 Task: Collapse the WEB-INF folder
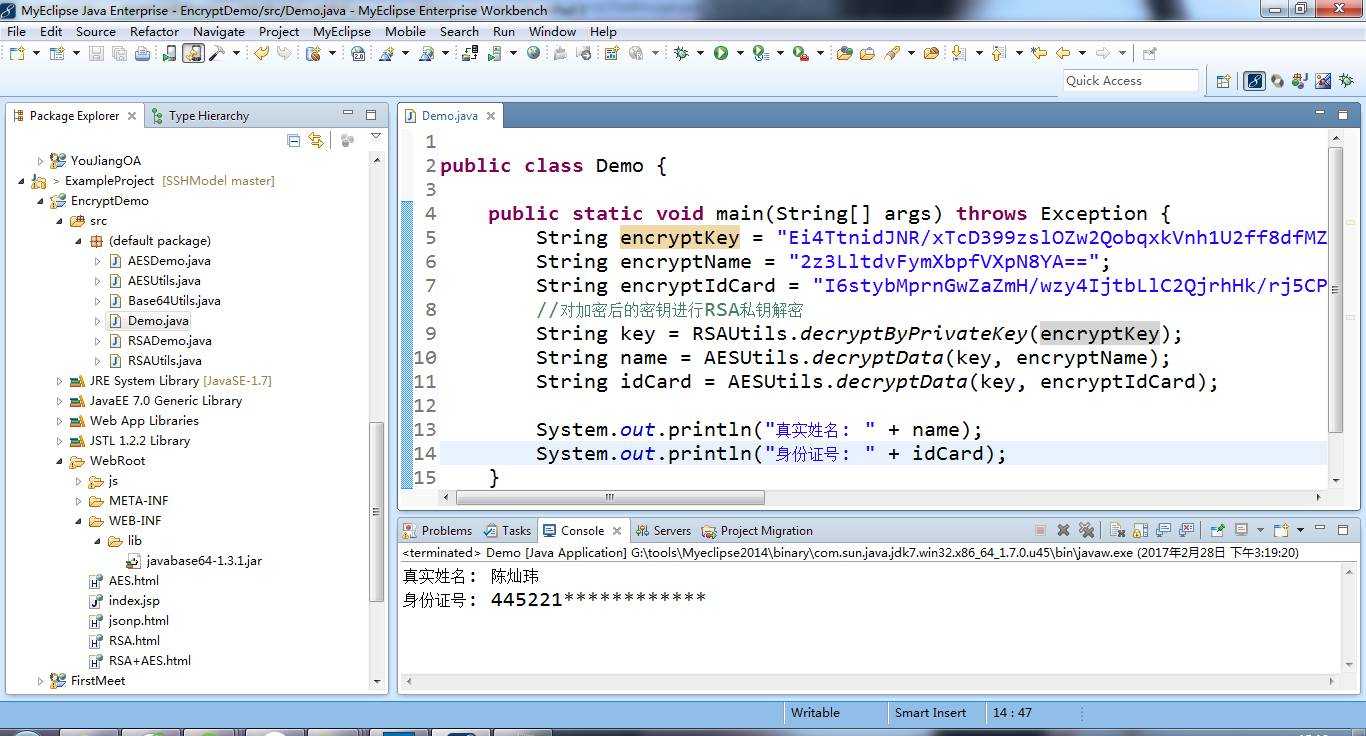pyautogui.click(x=79, y=521)
